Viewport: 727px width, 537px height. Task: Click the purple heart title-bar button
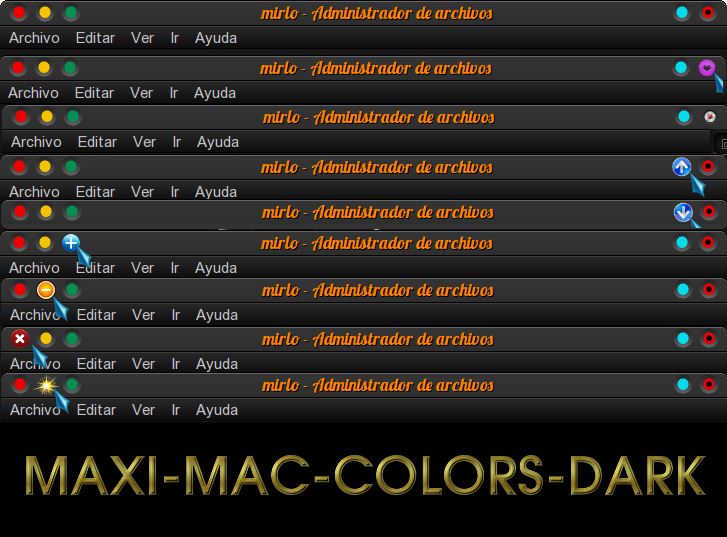707,68
